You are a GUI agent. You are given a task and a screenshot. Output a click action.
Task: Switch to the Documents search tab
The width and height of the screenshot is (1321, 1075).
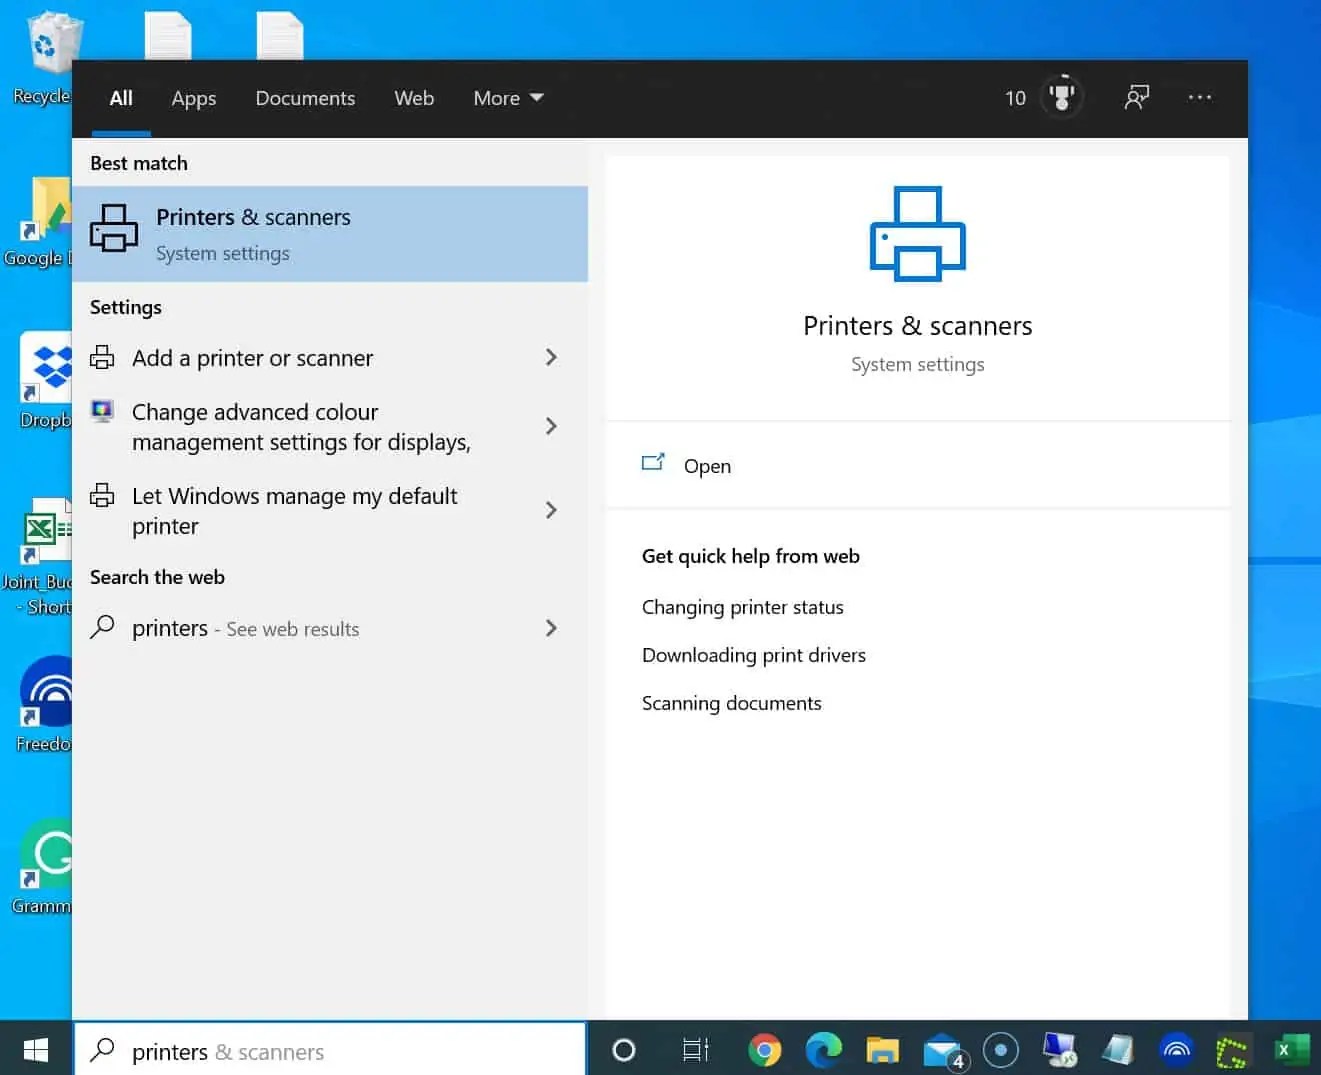[x=305, y=98]
